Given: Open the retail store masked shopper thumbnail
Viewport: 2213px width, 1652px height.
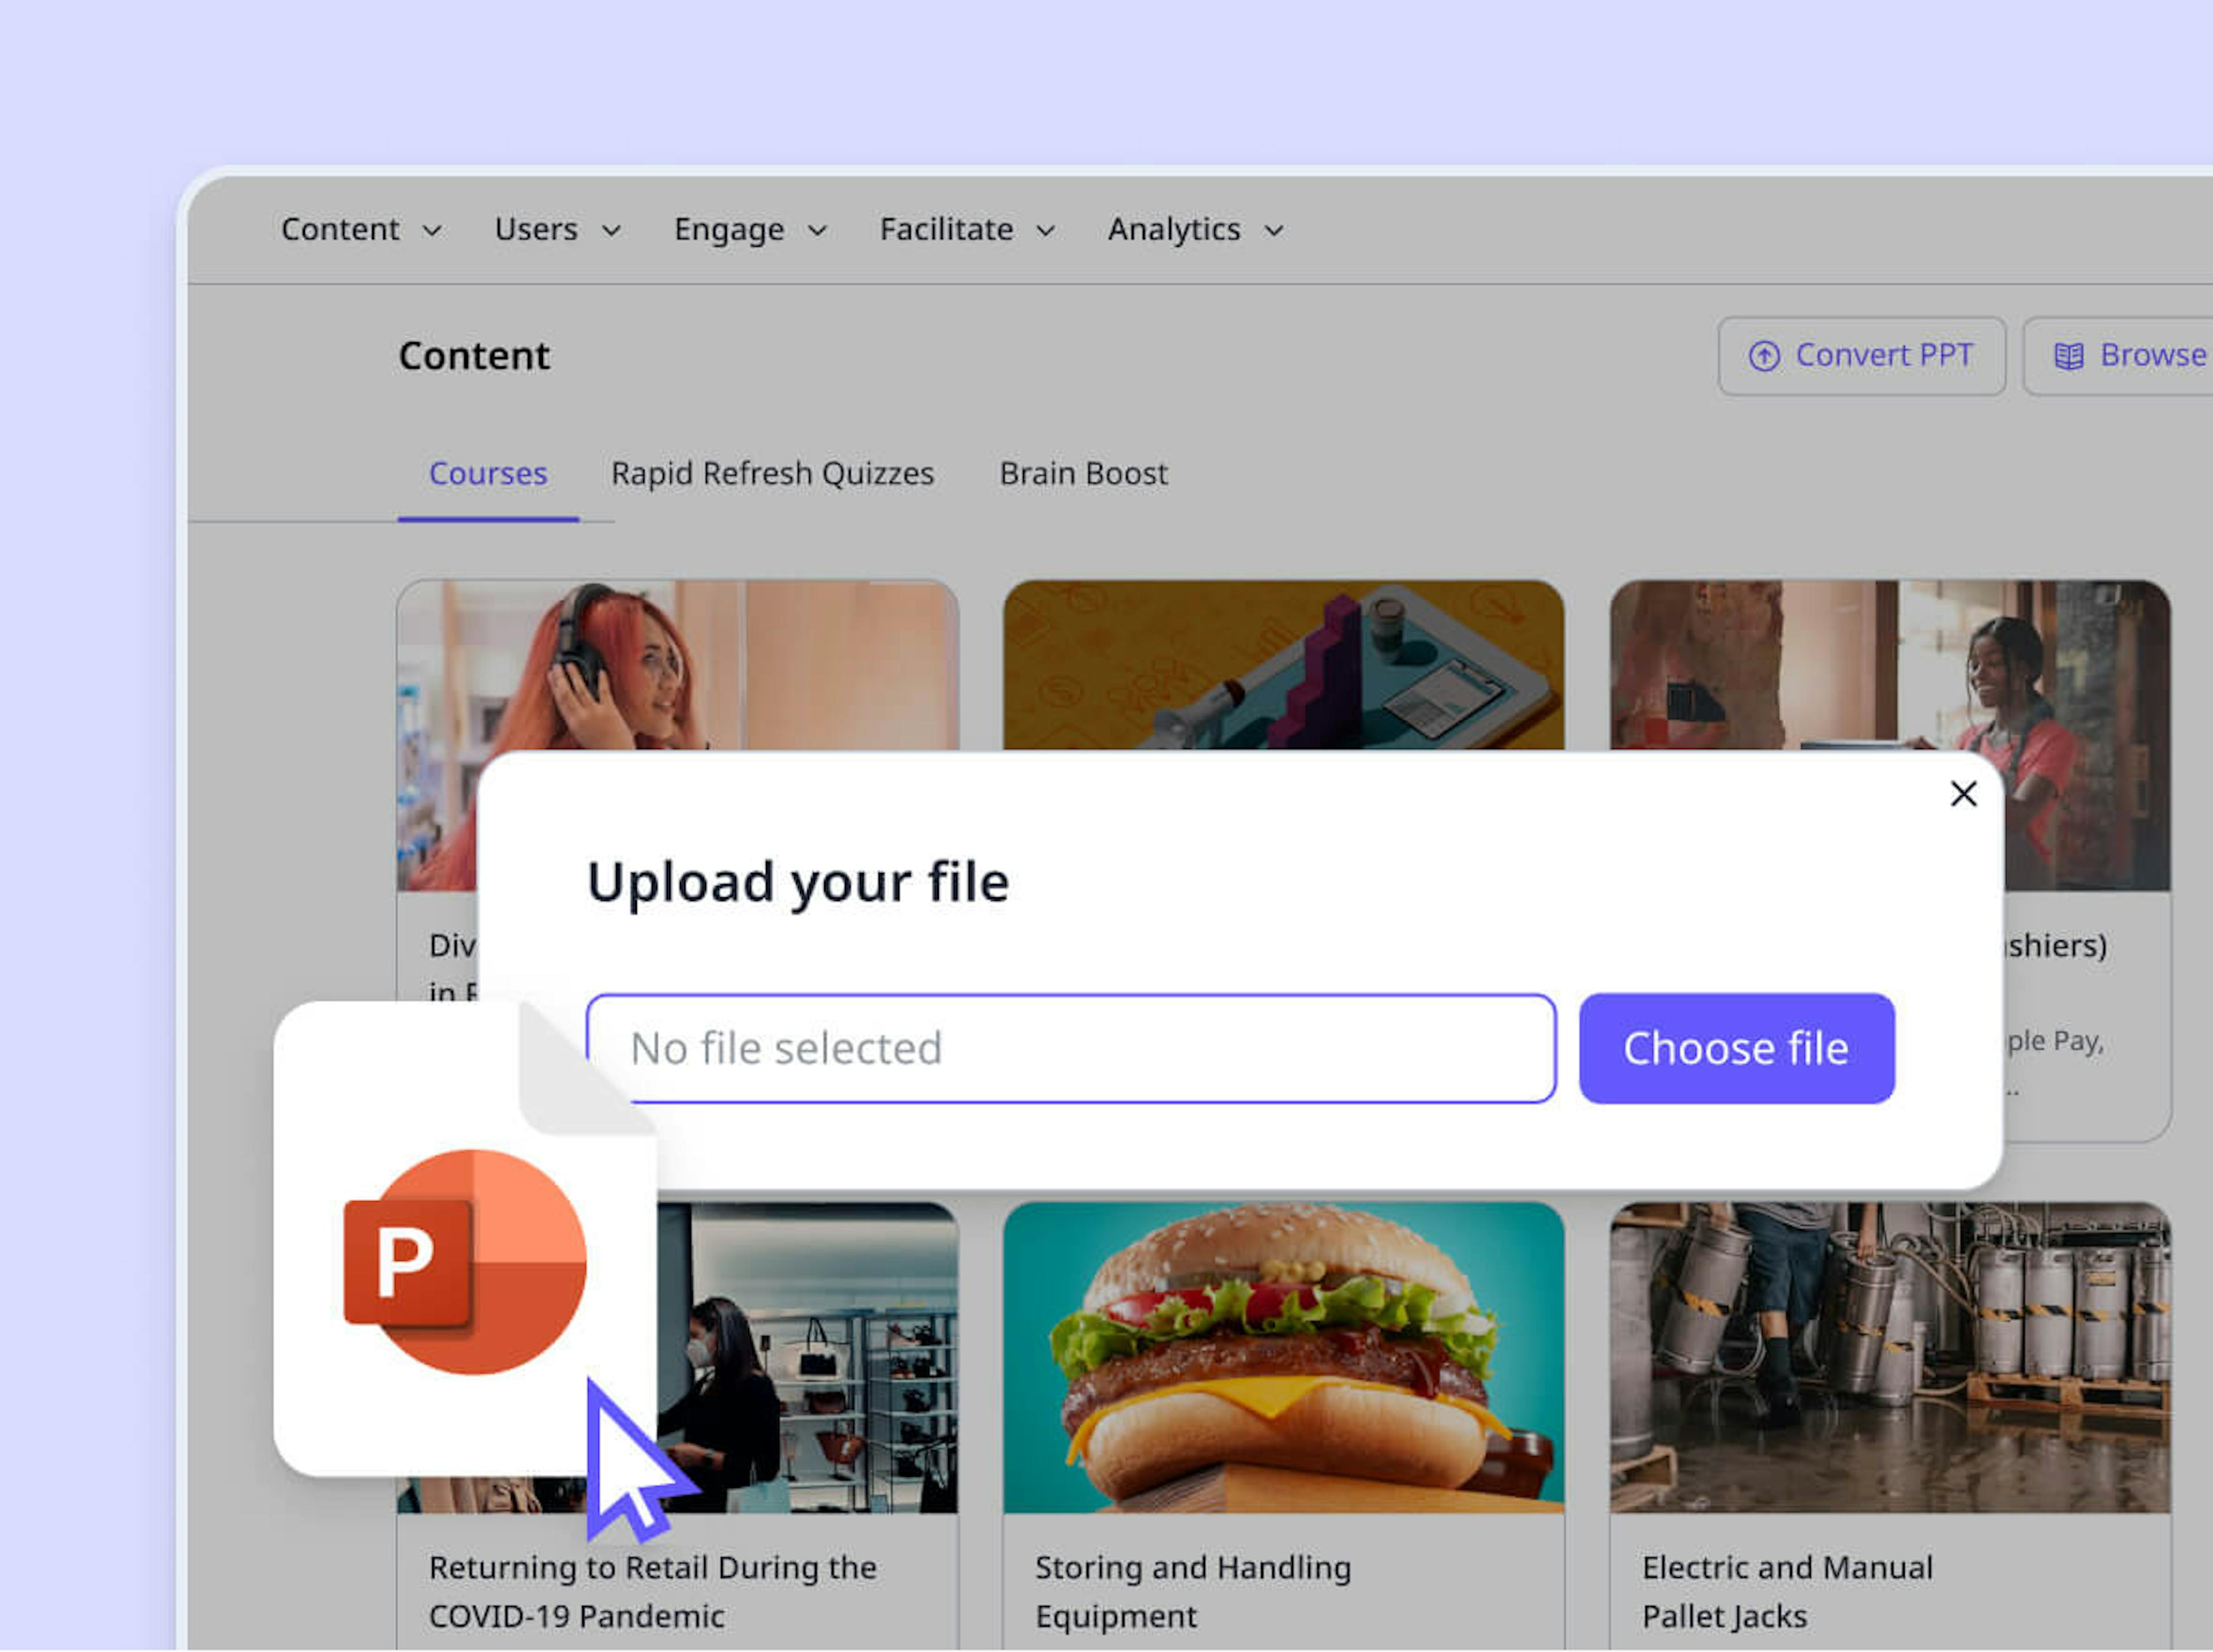Looking at the screenshot, I should (808, 1357).
